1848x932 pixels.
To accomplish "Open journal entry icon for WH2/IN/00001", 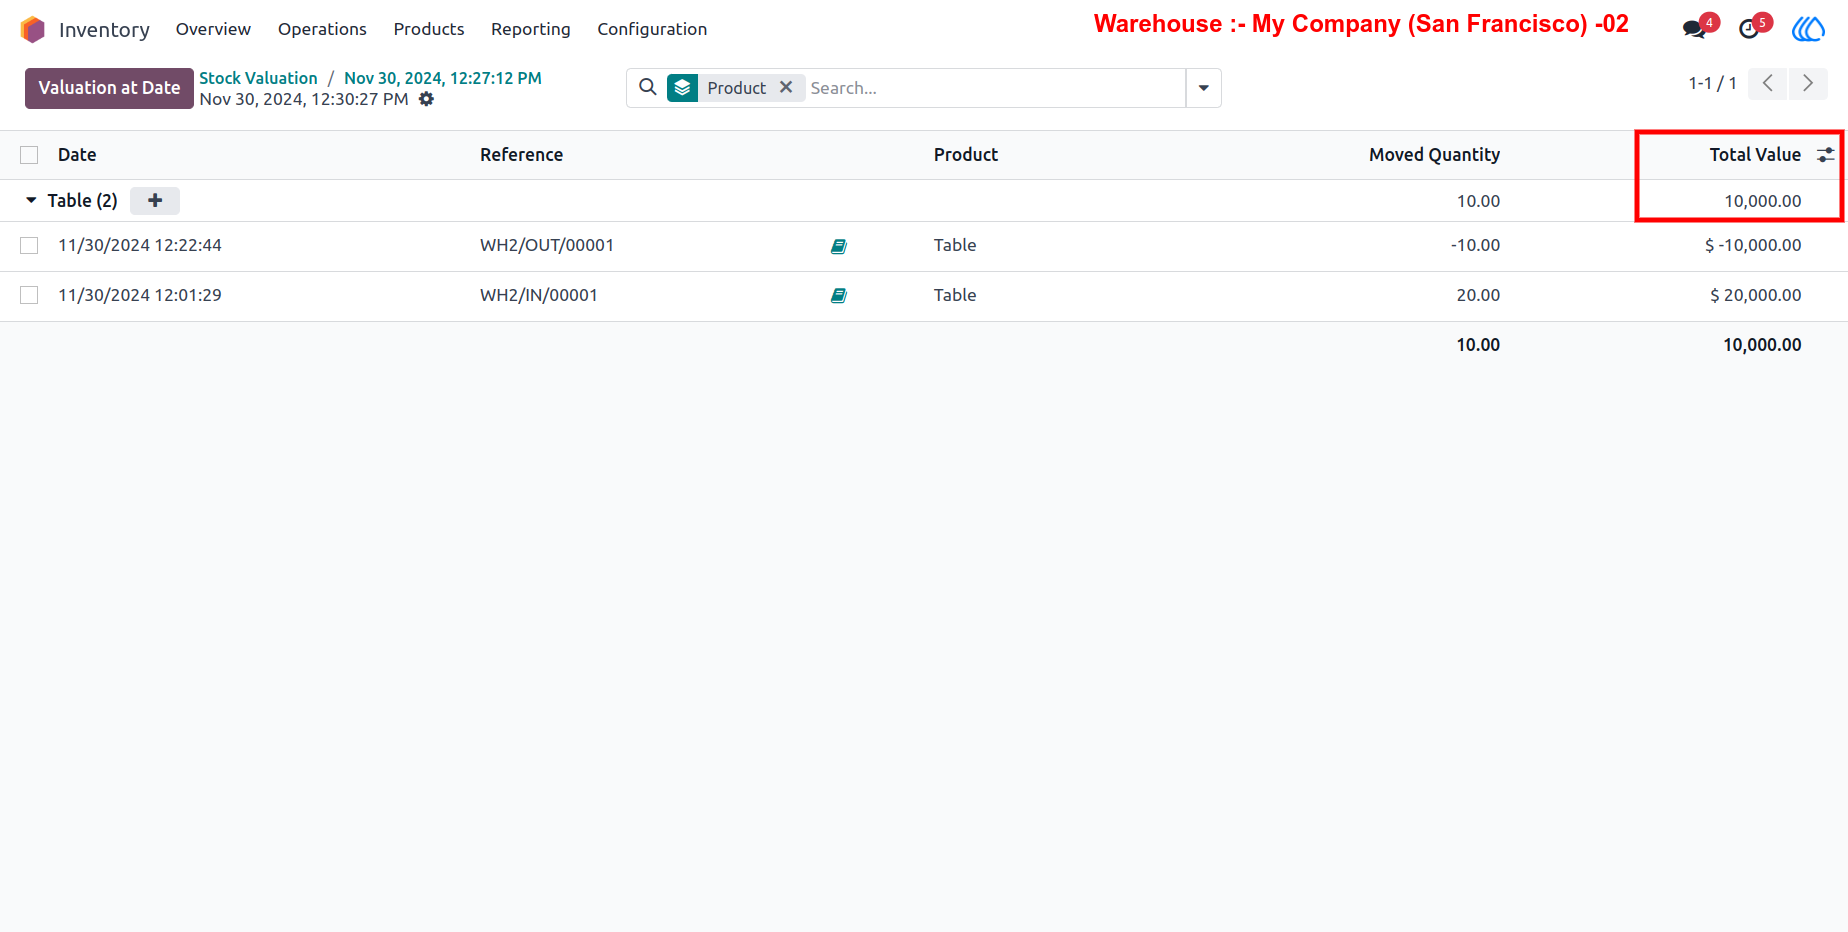I will pos(839,296).
